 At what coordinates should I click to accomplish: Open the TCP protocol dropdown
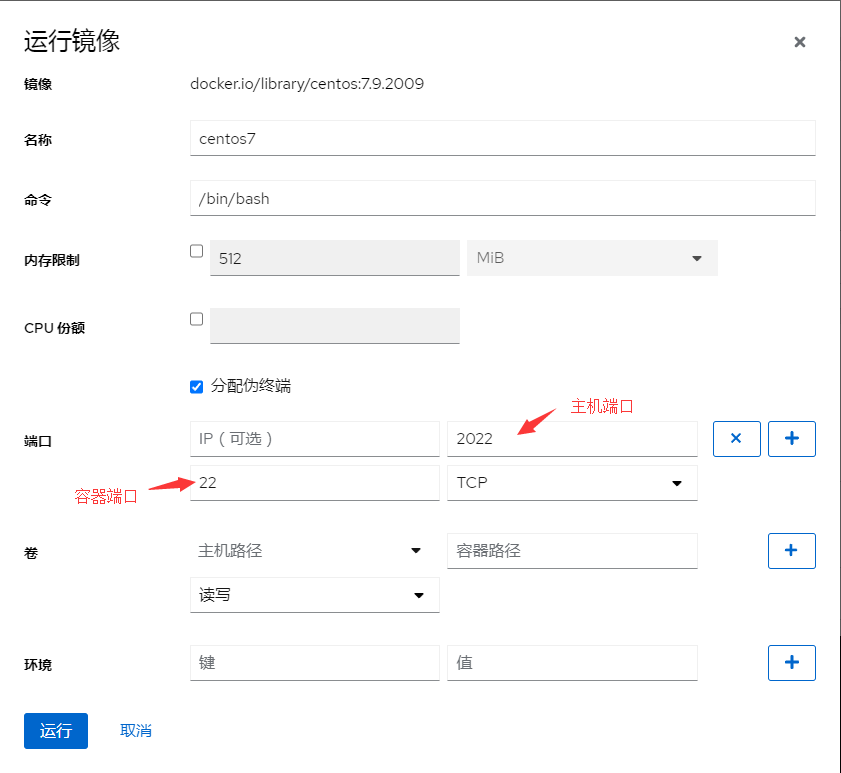coord(572,483)
